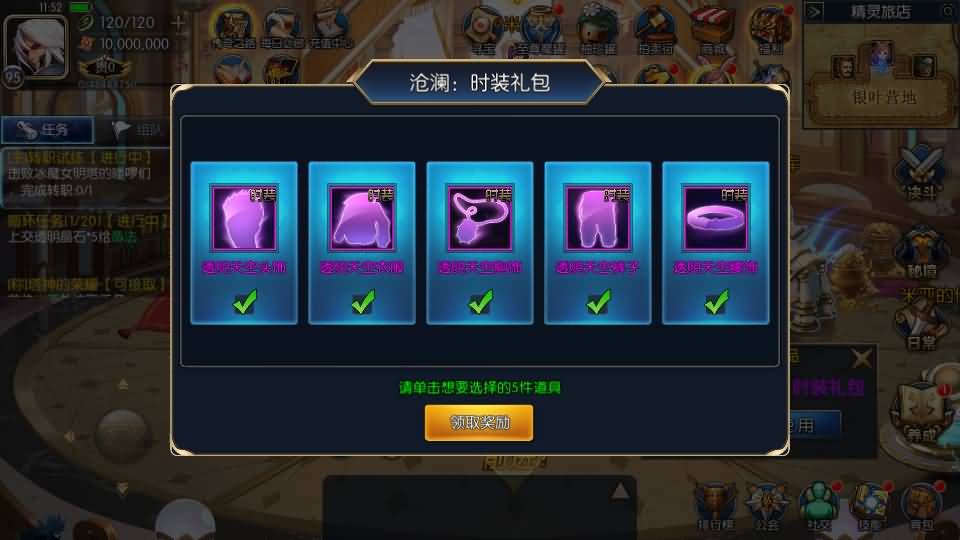Open the 决斗 duel crossed-swords icon

coord(921,173)
